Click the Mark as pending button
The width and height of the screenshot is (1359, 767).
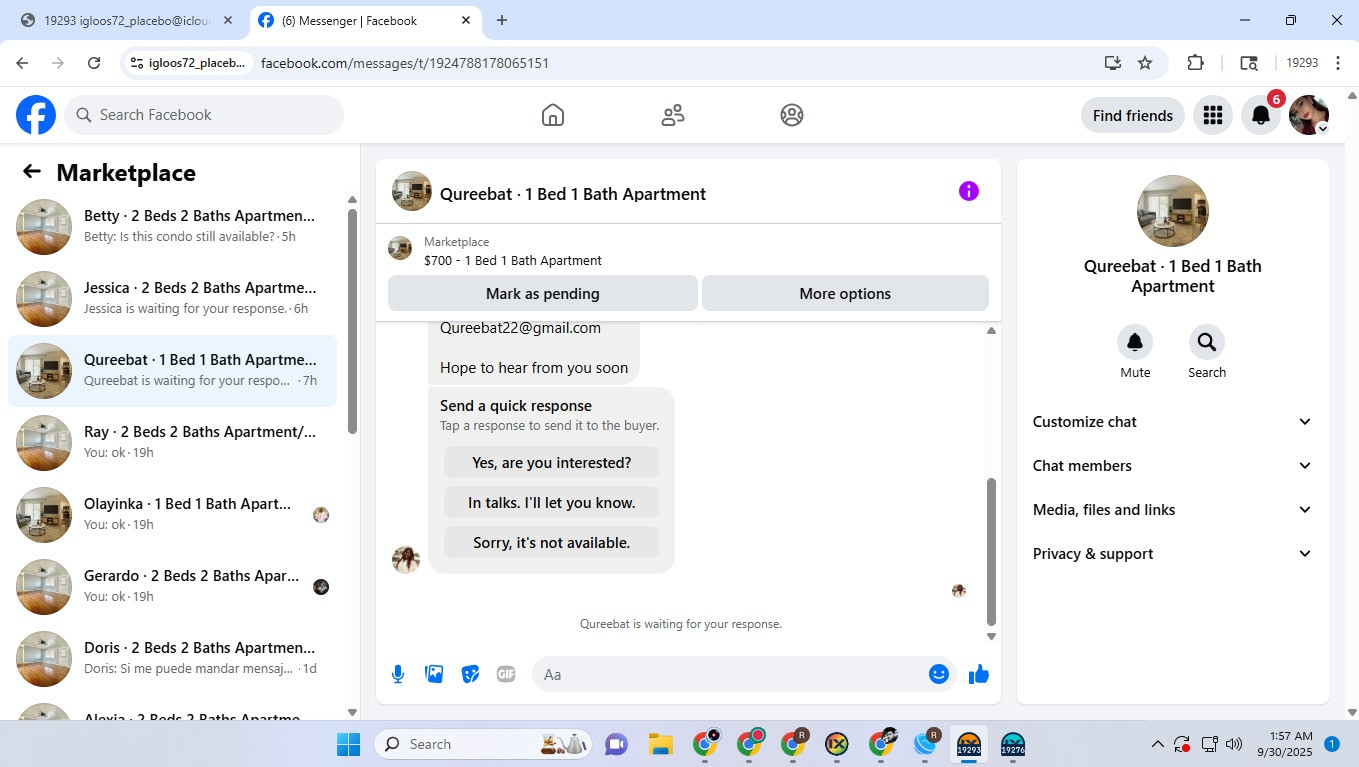543,293
